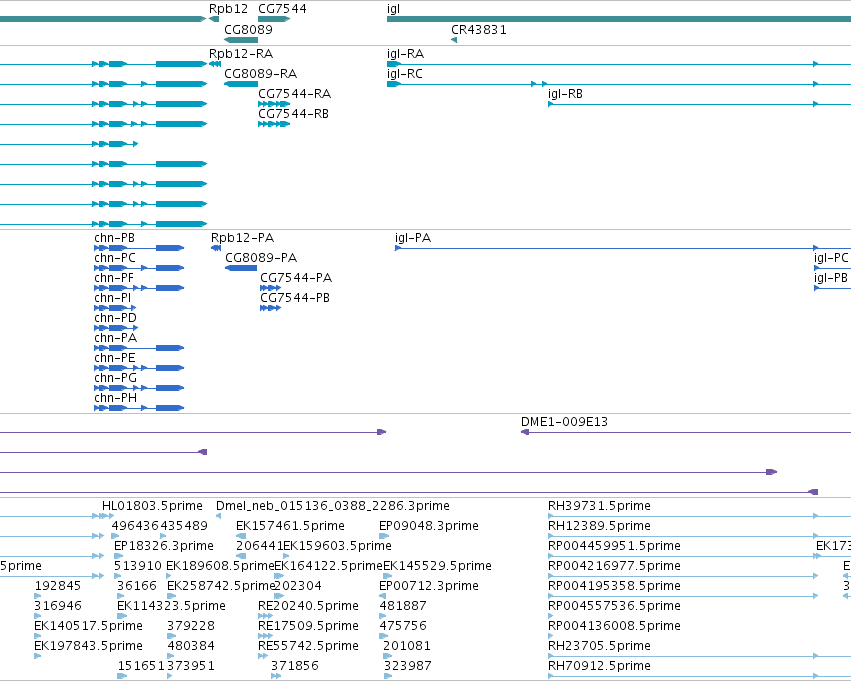The width and height of the screenshot is (851, 681).
Task: Click the CR43831 gene label
Action: (x=479, y=30)
